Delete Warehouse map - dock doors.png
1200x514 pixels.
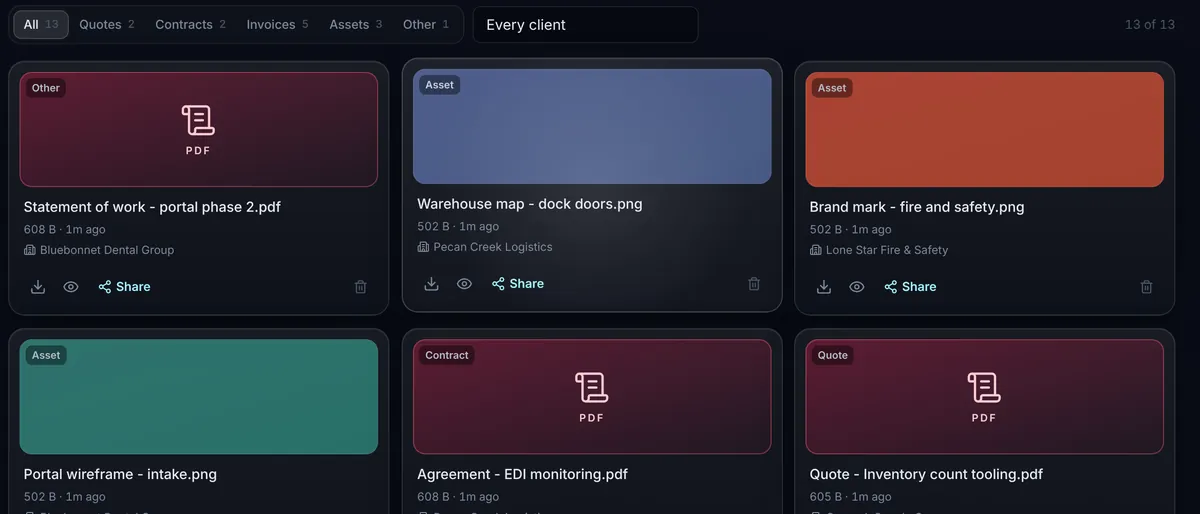(x=754, y=284)
